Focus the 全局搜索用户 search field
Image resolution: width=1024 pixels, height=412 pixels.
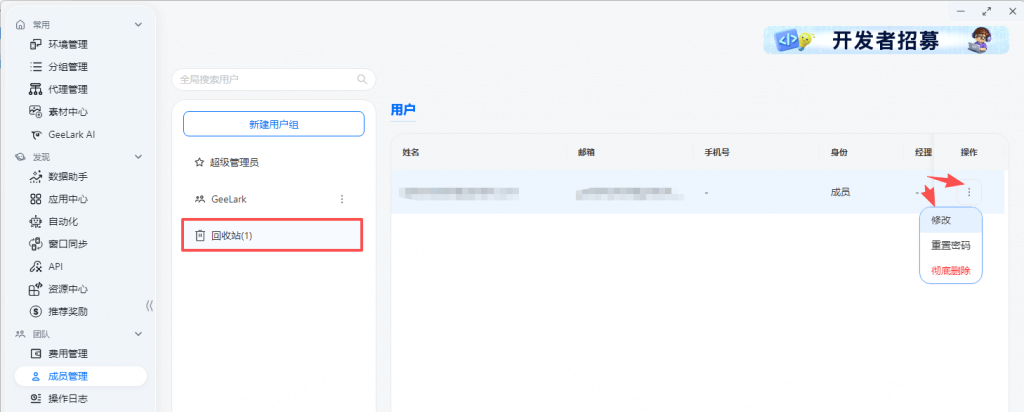tap(265, 79)
